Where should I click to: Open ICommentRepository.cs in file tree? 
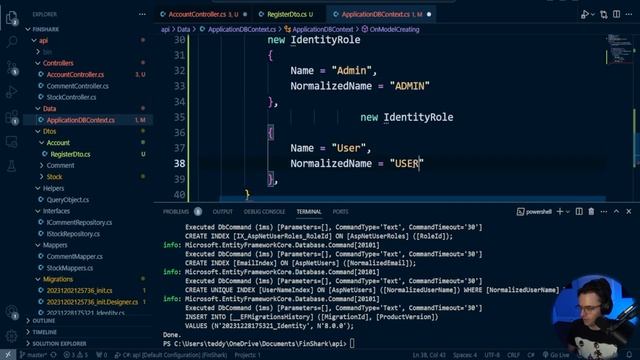coord(79,222)
